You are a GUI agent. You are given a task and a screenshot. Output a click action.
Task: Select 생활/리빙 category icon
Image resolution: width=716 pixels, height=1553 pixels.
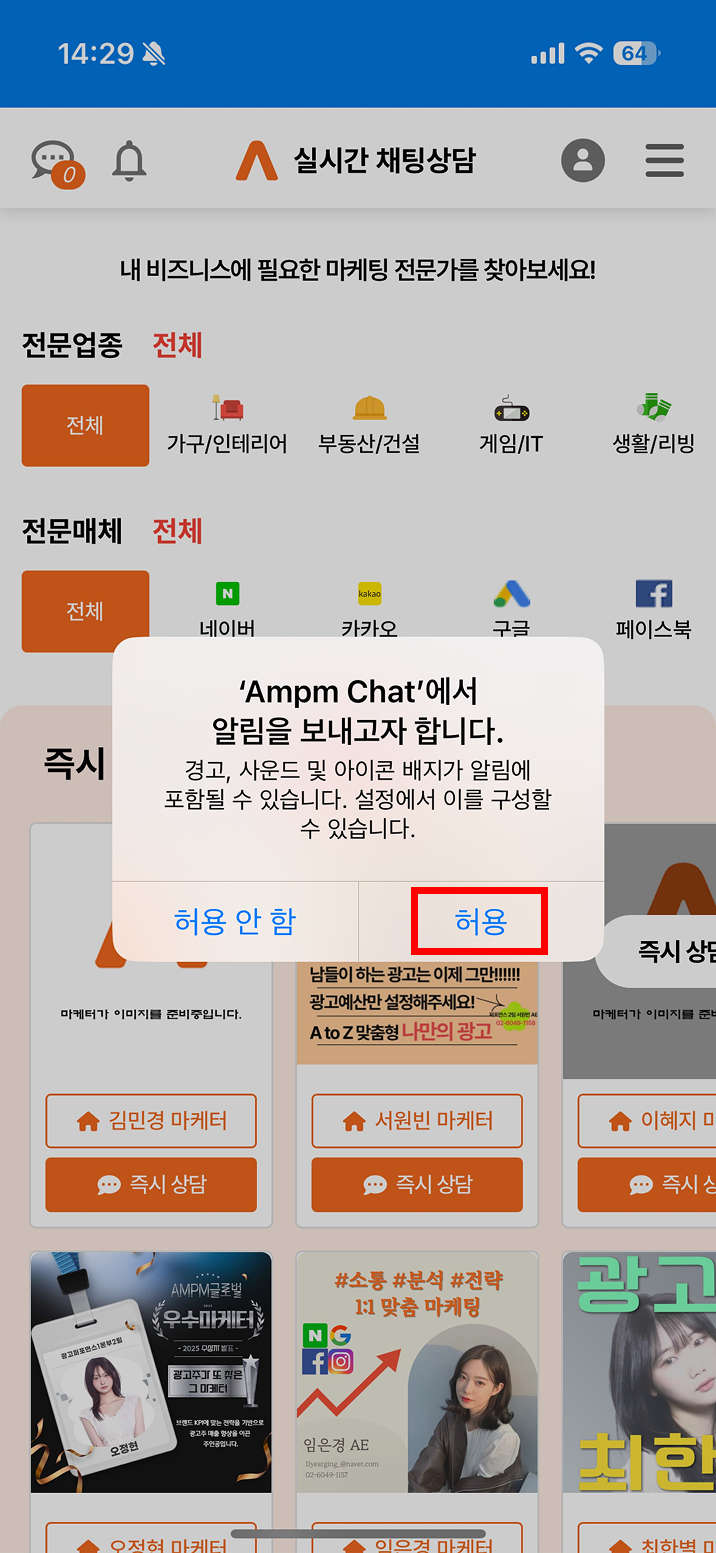(653, 408)
